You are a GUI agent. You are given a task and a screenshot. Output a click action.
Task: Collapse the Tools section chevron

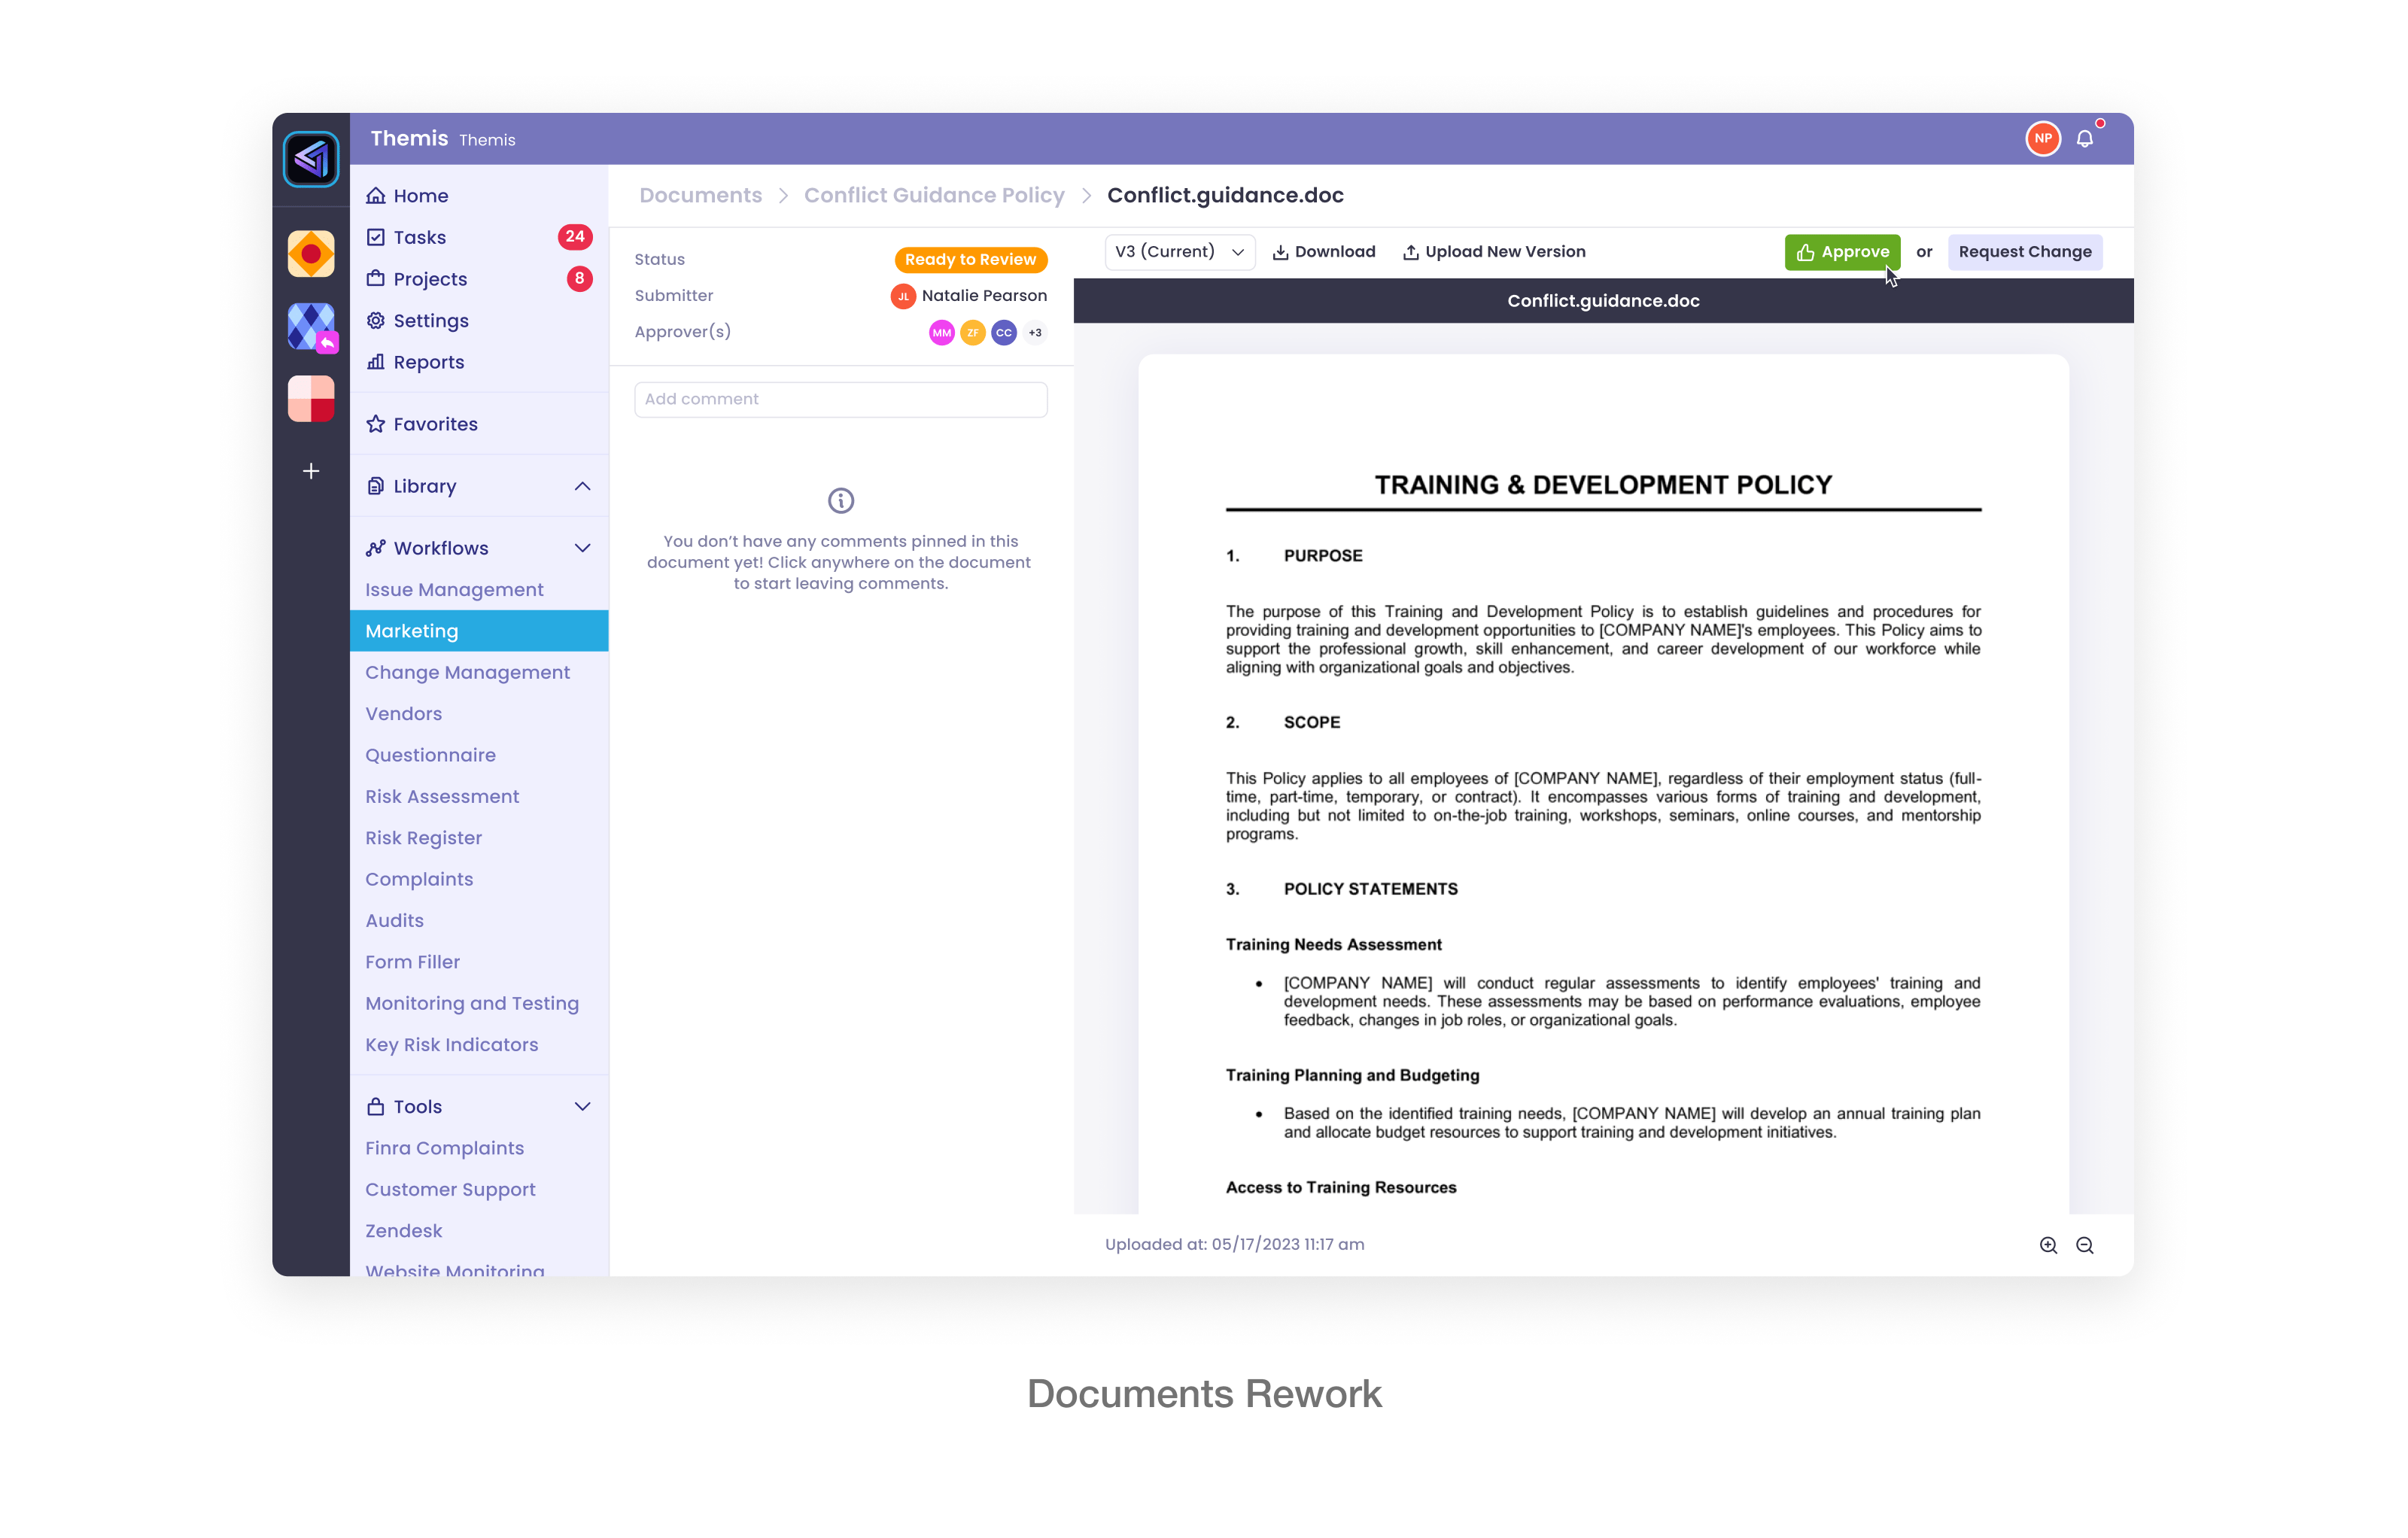pyautogui.click(x=583, y=1107)
